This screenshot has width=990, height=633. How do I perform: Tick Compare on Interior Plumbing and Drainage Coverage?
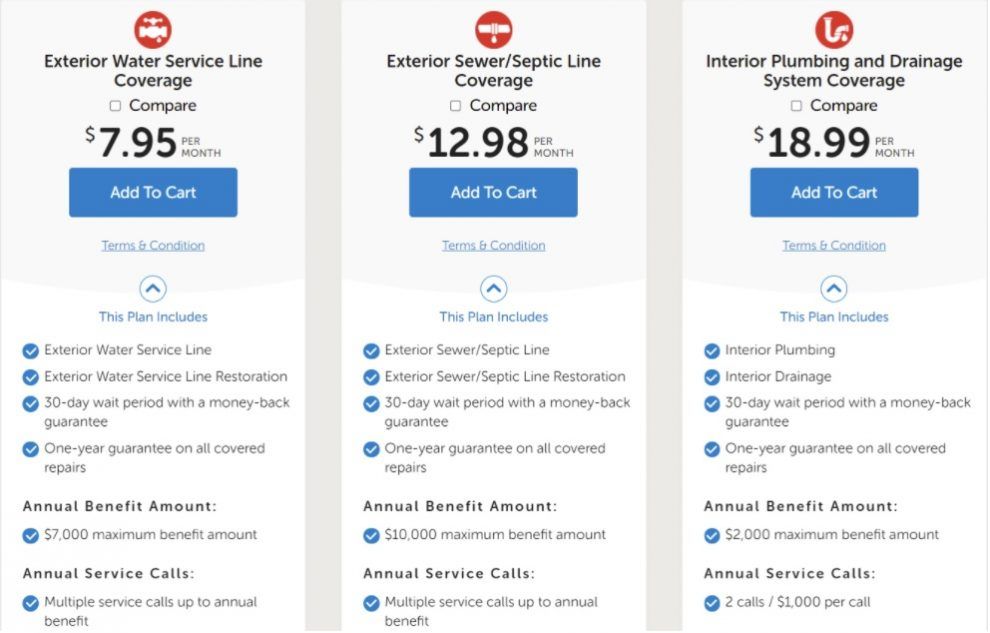[x=796, y=105]
